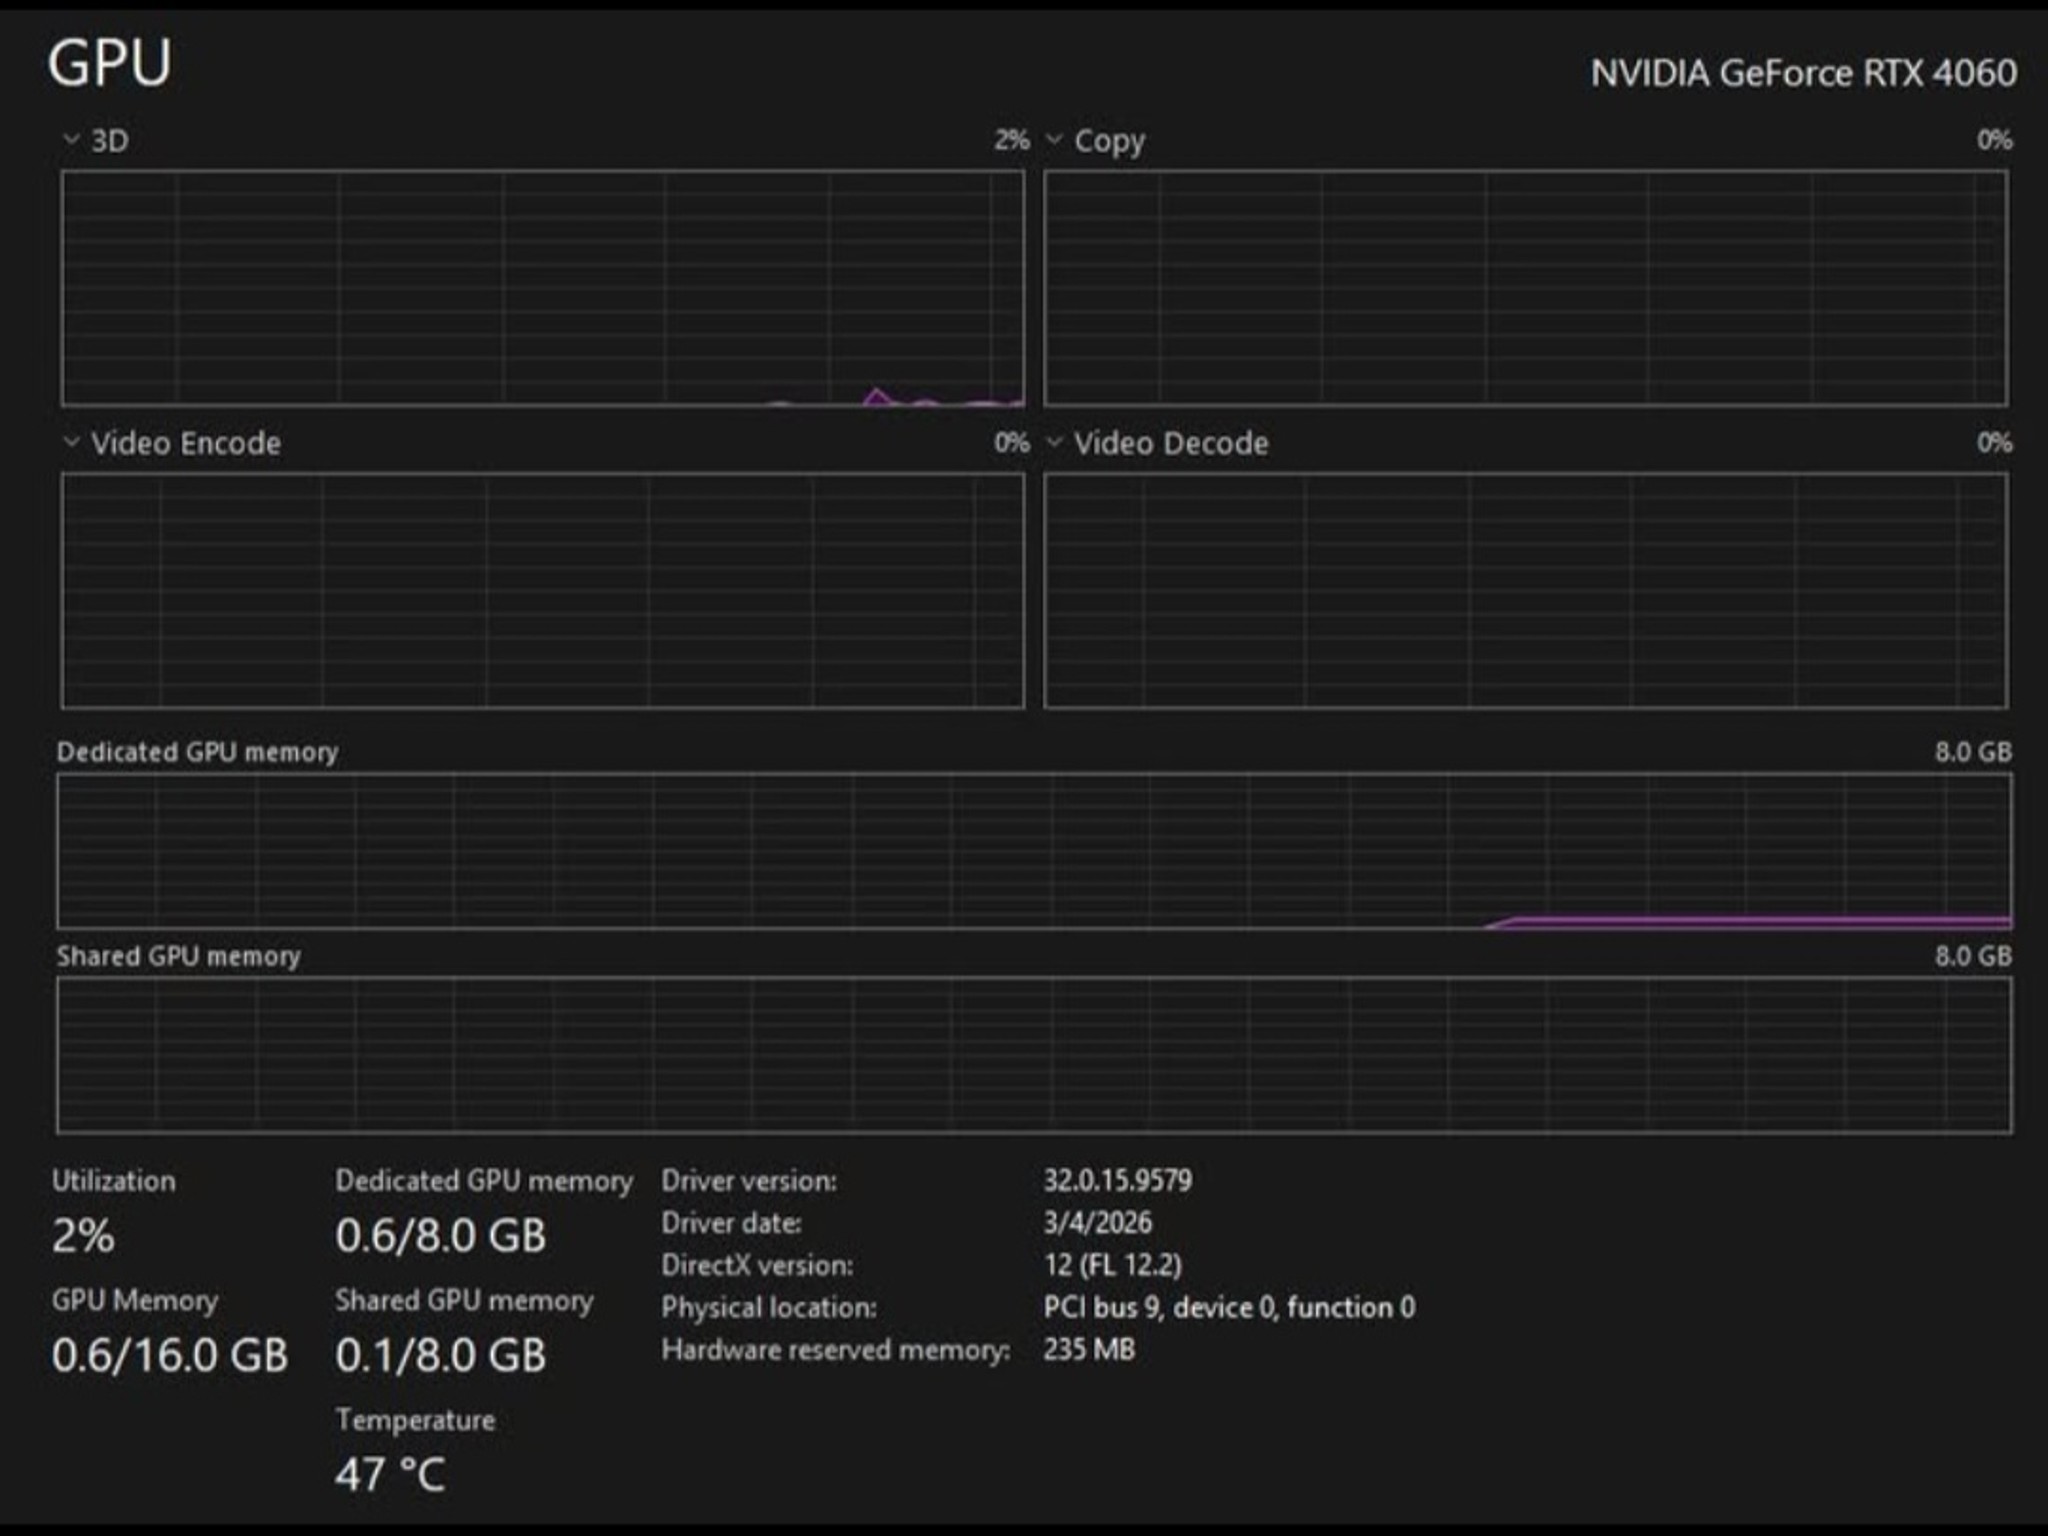Click the Dedicated GPU memory graph
Viewport: 2048px width, 1536px height.
[1034, 851]
